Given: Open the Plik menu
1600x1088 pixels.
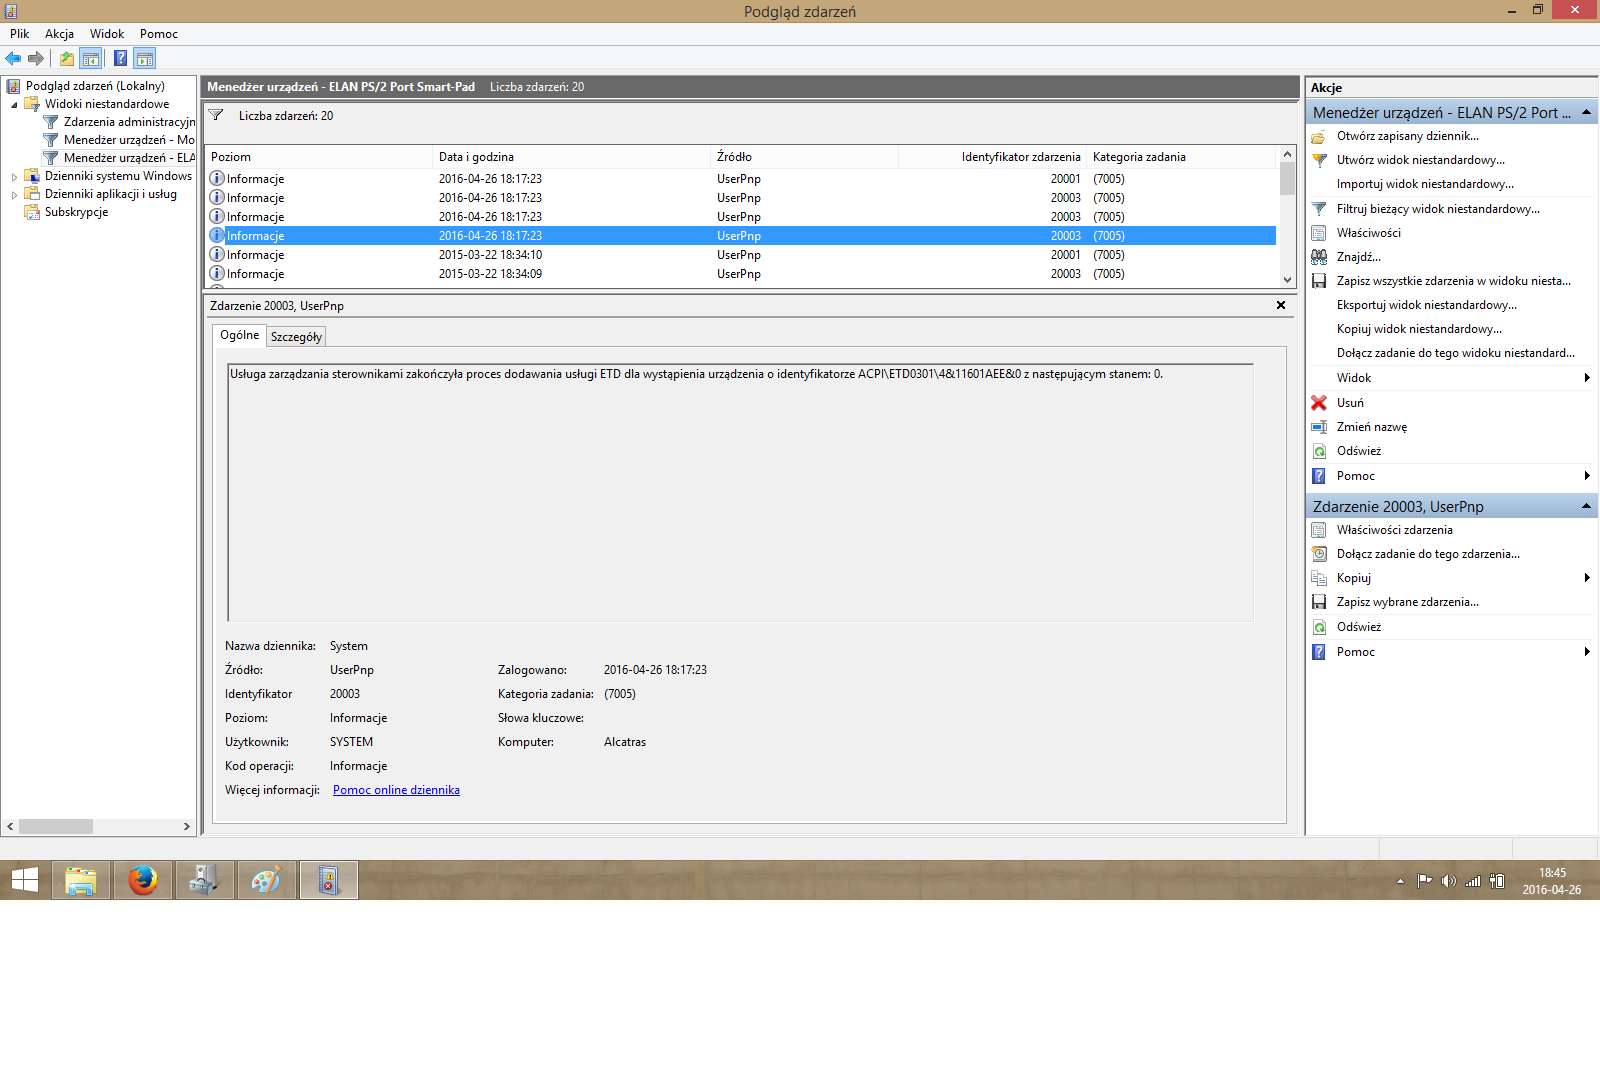Looking at the screenshot, I should click(x=20, y=34).
